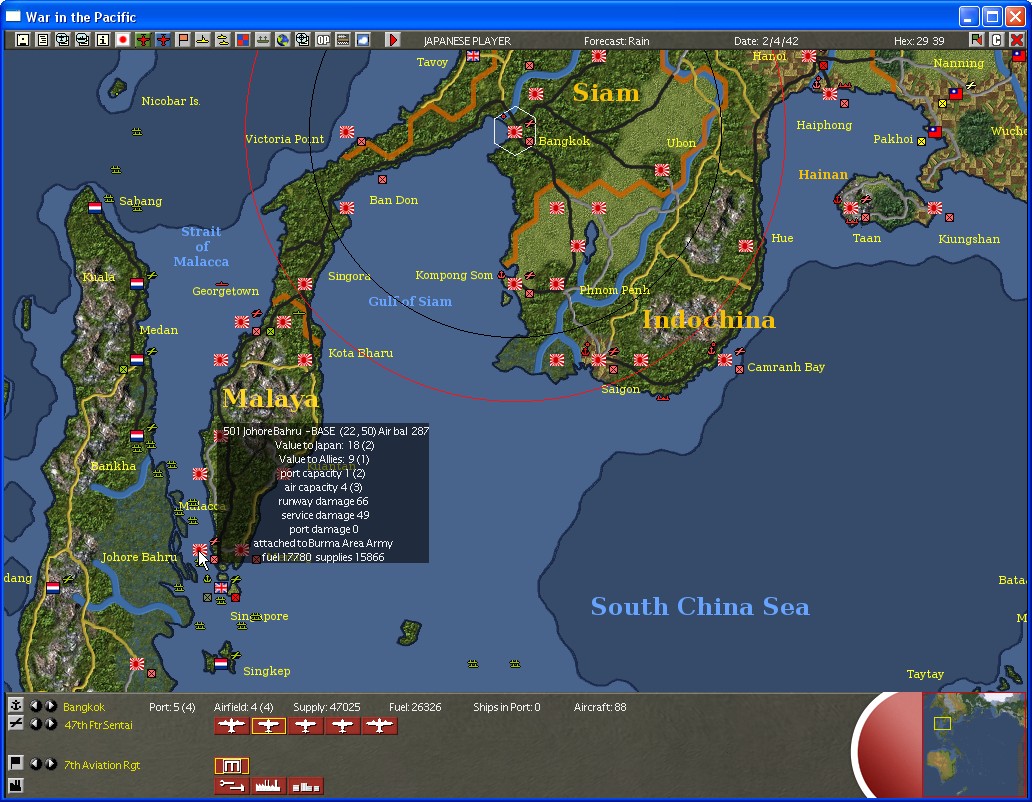Select the wrench support icon under 7th Aviation Rgt

coord(230,786)
